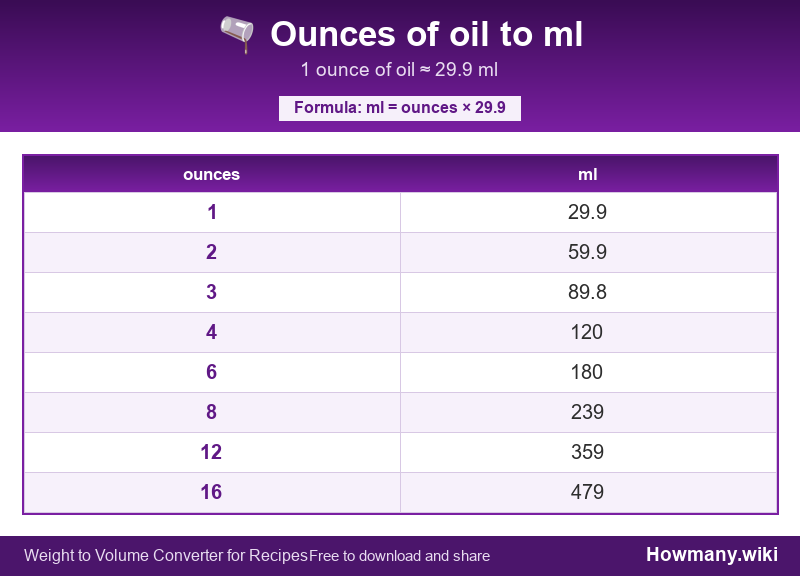Select the ounces cell with value 16
800x576 pixels.
tap(212, 492)
